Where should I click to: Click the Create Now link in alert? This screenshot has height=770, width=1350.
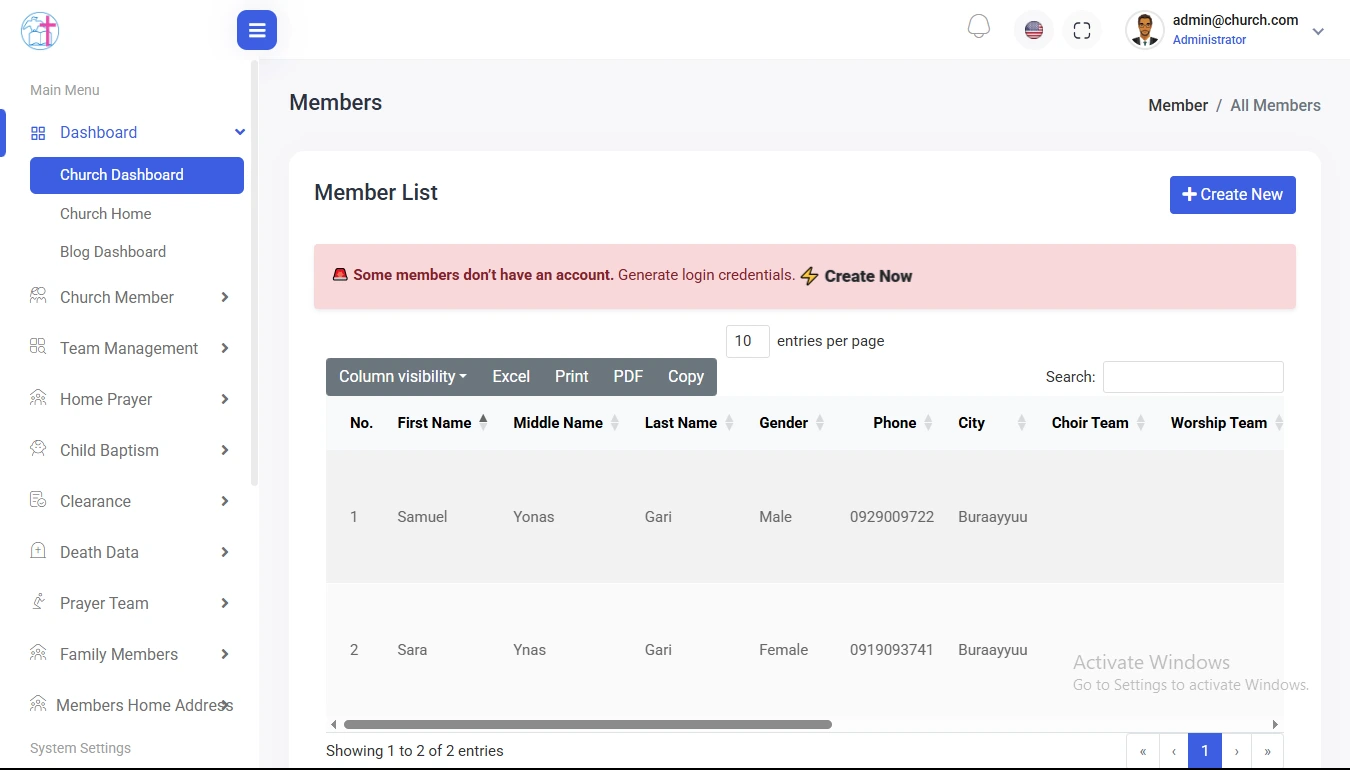coord(867,276)
